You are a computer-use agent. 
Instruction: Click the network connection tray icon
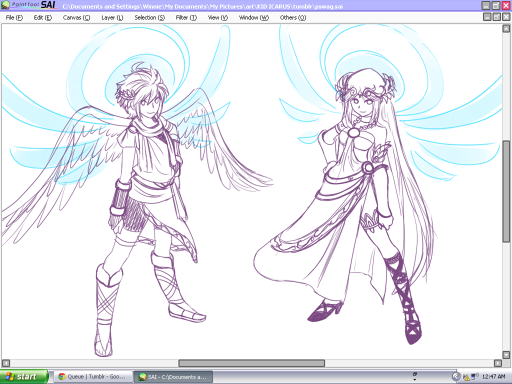tap(474, 377)
